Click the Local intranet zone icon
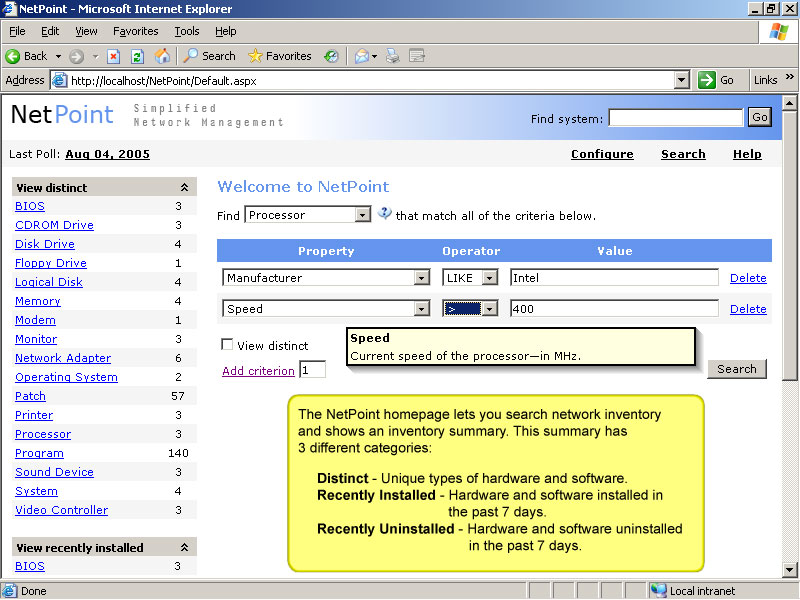Viewport: 800px width, 600px height. (x=658, y=590)
